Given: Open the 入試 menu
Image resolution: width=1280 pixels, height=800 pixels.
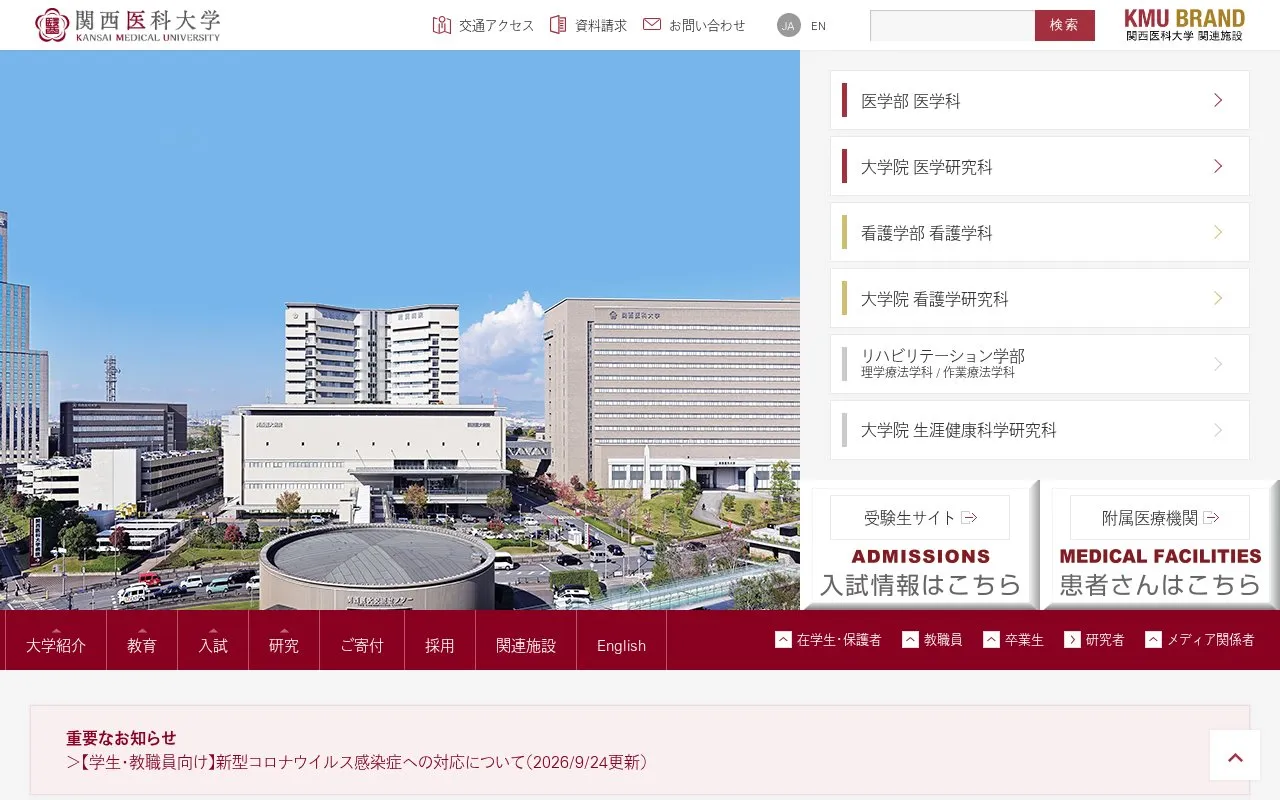Looking at the screenshot, I should tap(213, 640).
